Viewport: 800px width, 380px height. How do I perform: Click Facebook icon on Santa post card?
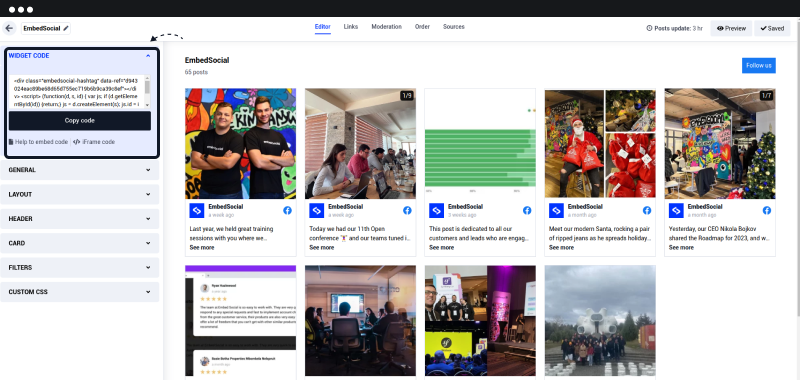[646, 210]
